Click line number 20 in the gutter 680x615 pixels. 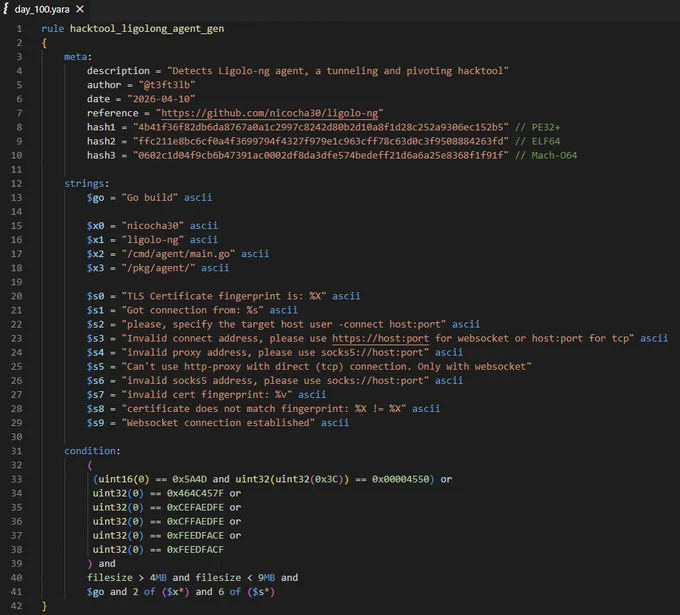pyautogui.click(x=16, y=296)
